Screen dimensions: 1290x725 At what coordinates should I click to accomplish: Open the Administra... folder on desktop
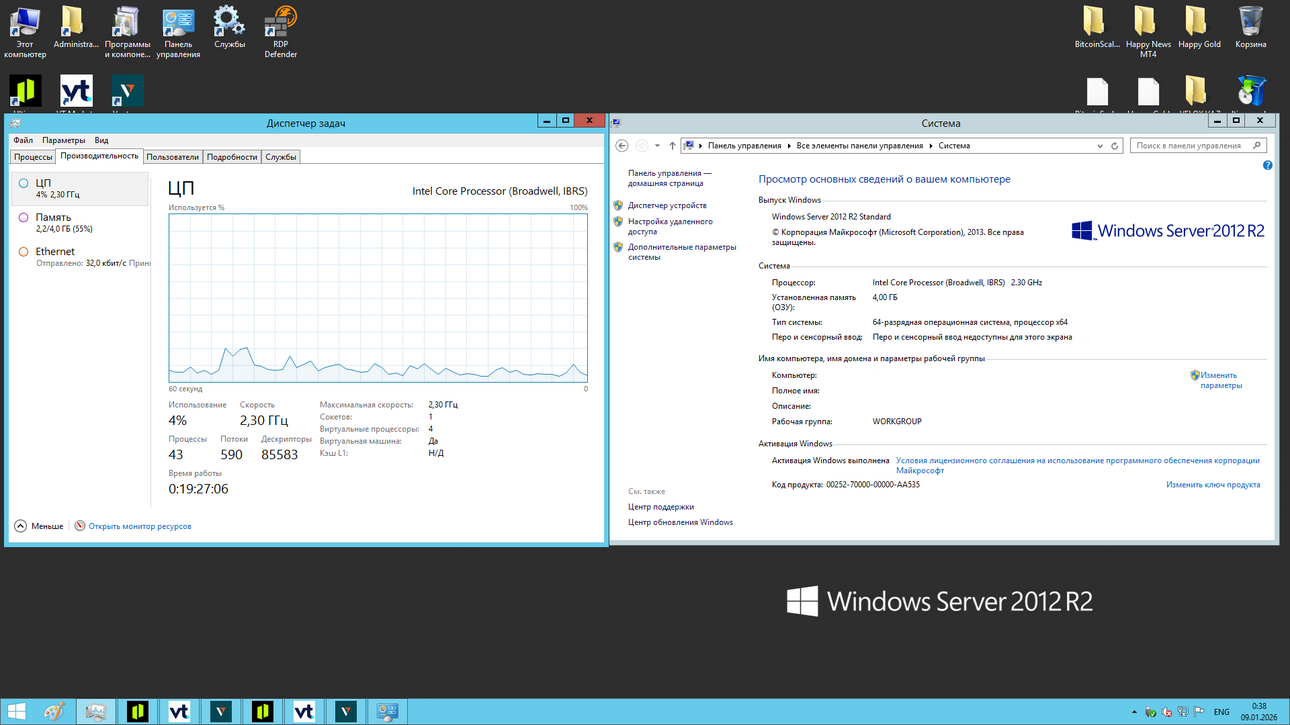[x=76, y=28]
